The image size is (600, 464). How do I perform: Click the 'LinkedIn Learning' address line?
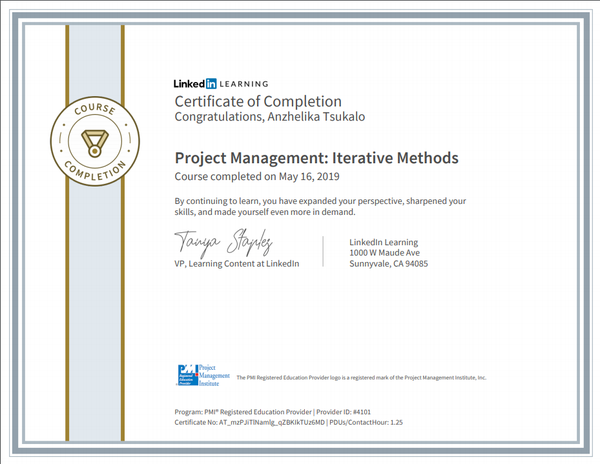pos(383,242)
